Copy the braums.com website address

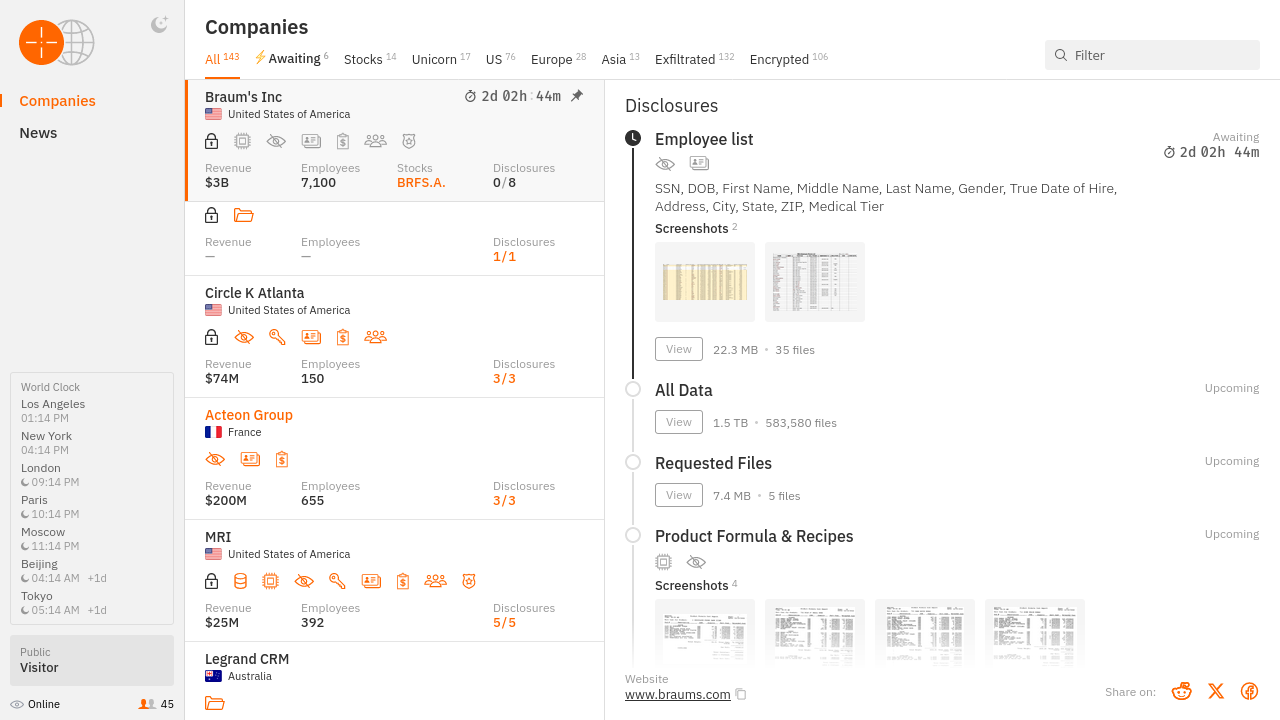tap(741, 694)
